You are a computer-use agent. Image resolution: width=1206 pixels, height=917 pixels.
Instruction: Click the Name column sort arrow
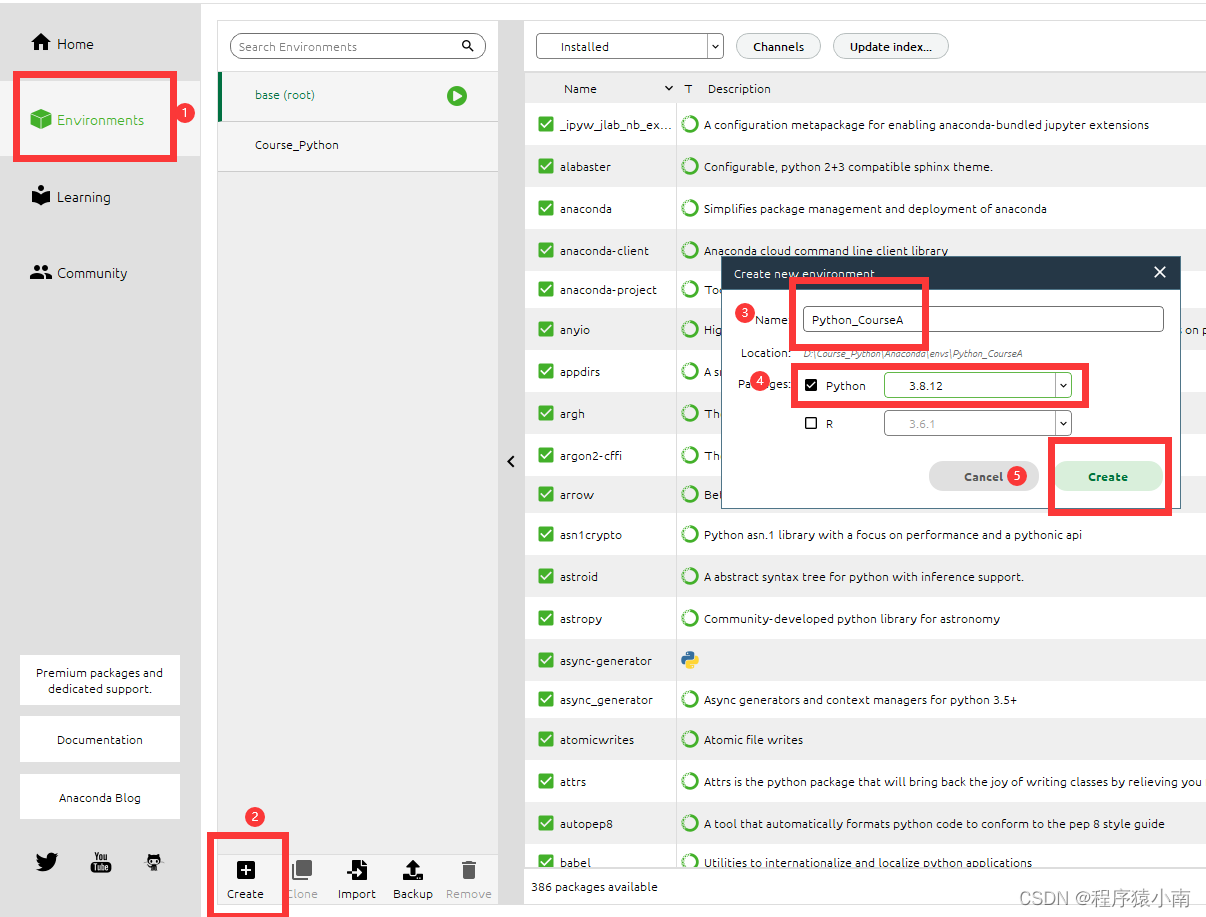pos(669,88)
